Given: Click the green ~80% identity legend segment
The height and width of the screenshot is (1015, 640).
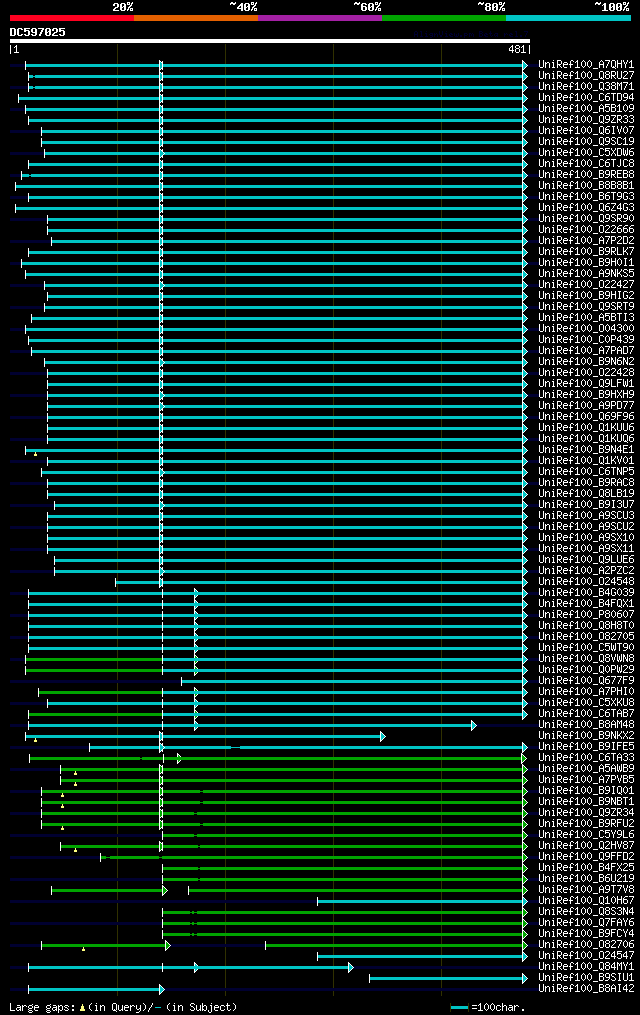Looking at the screenshot, I should (x=444, y=18).
